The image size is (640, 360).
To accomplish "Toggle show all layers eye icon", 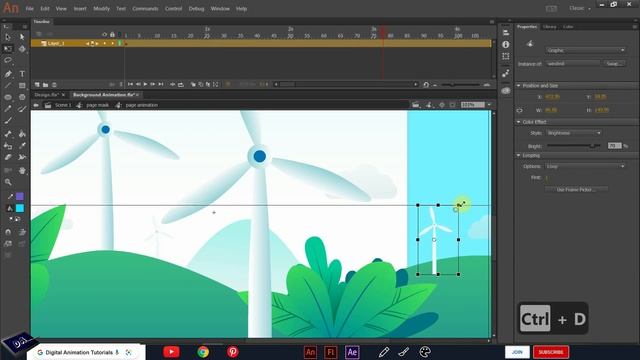I will click(x=104, y=35).
